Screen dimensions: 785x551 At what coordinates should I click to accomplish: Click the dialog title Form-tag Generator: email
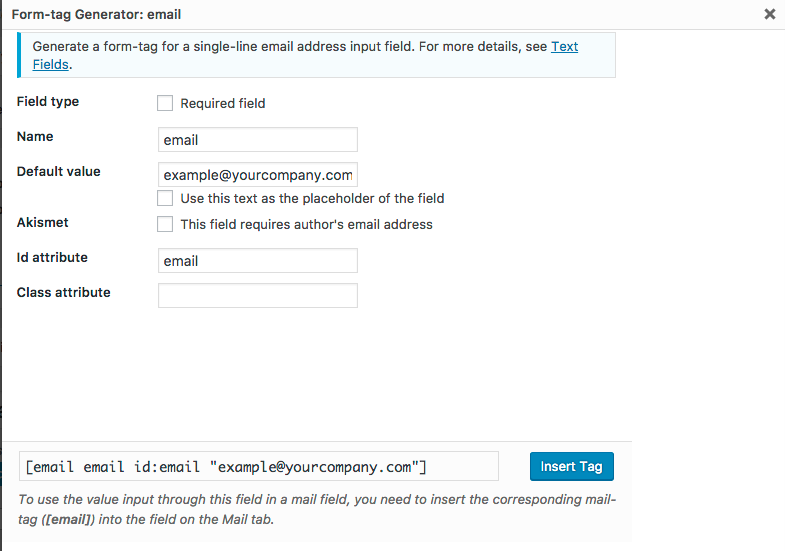96,15
